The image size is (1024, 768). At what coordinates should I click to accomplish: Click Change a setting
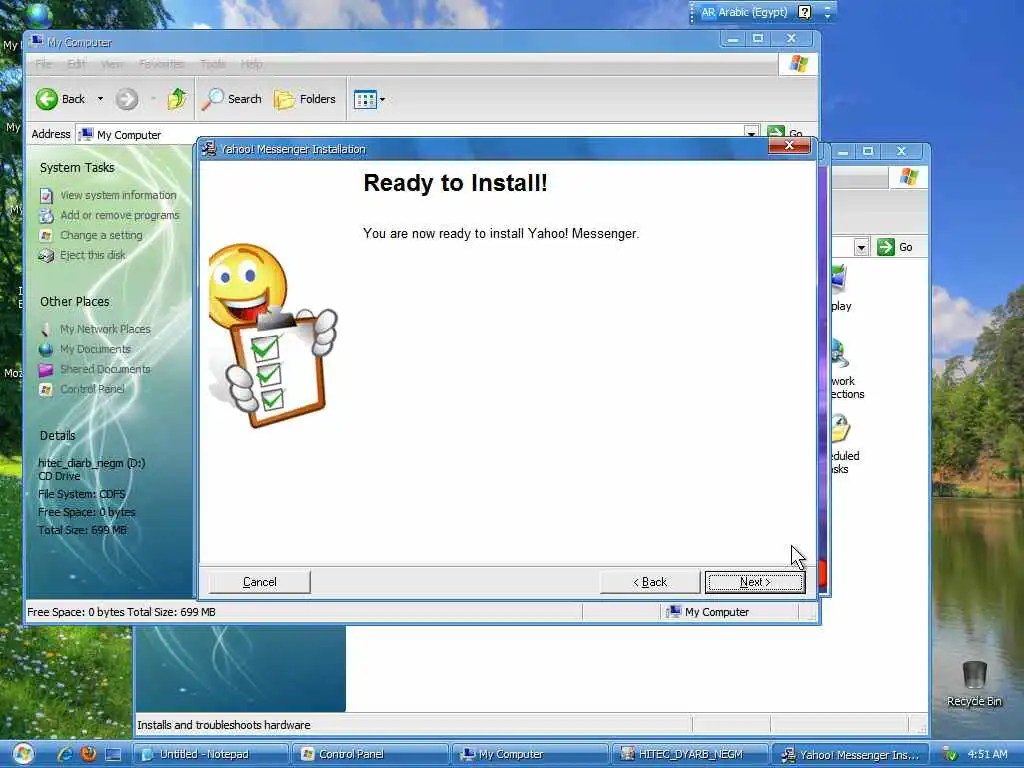point(101,235)
